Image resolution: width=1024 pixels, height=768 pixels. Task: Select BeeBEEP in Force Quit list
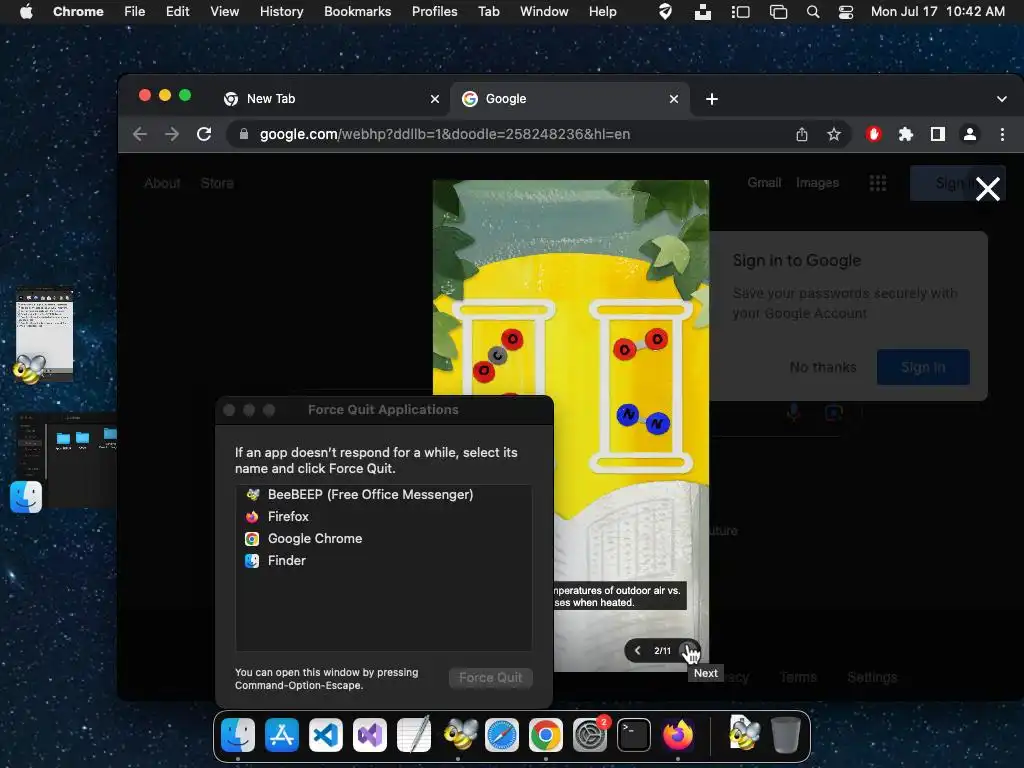click(x=383, y=494)
